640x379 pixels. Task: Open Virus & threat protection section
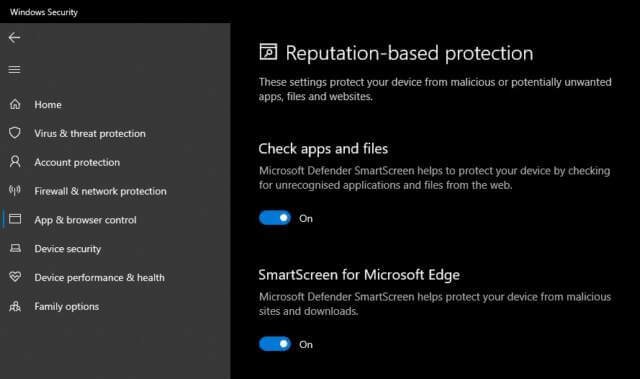coord(90,133)
